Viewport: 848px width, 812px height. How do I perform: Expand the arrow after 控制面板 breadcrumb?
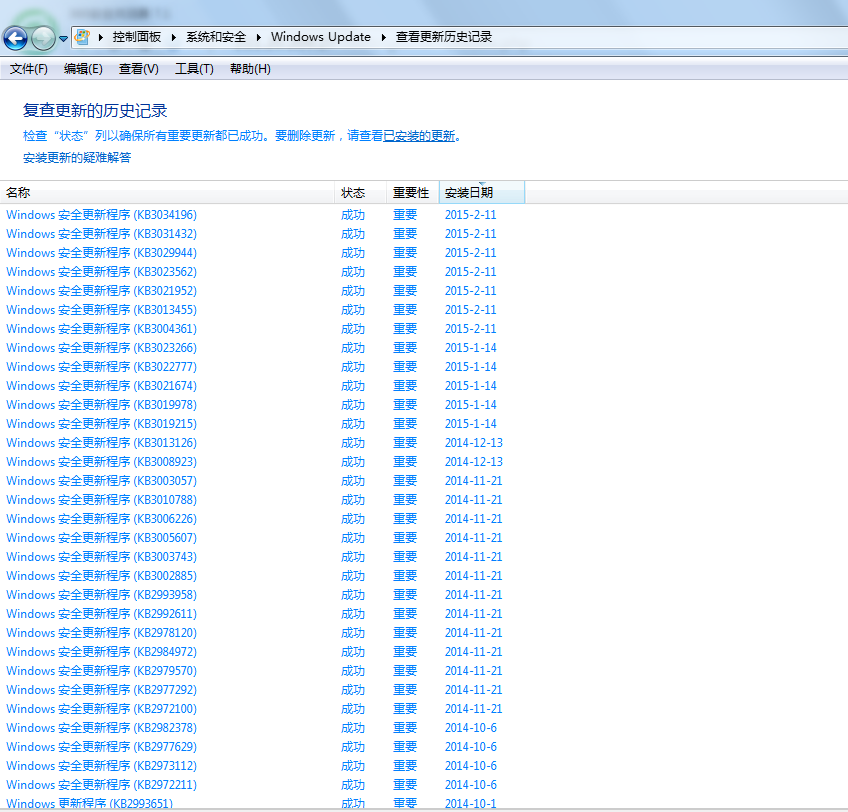click(x=175, y=37)
